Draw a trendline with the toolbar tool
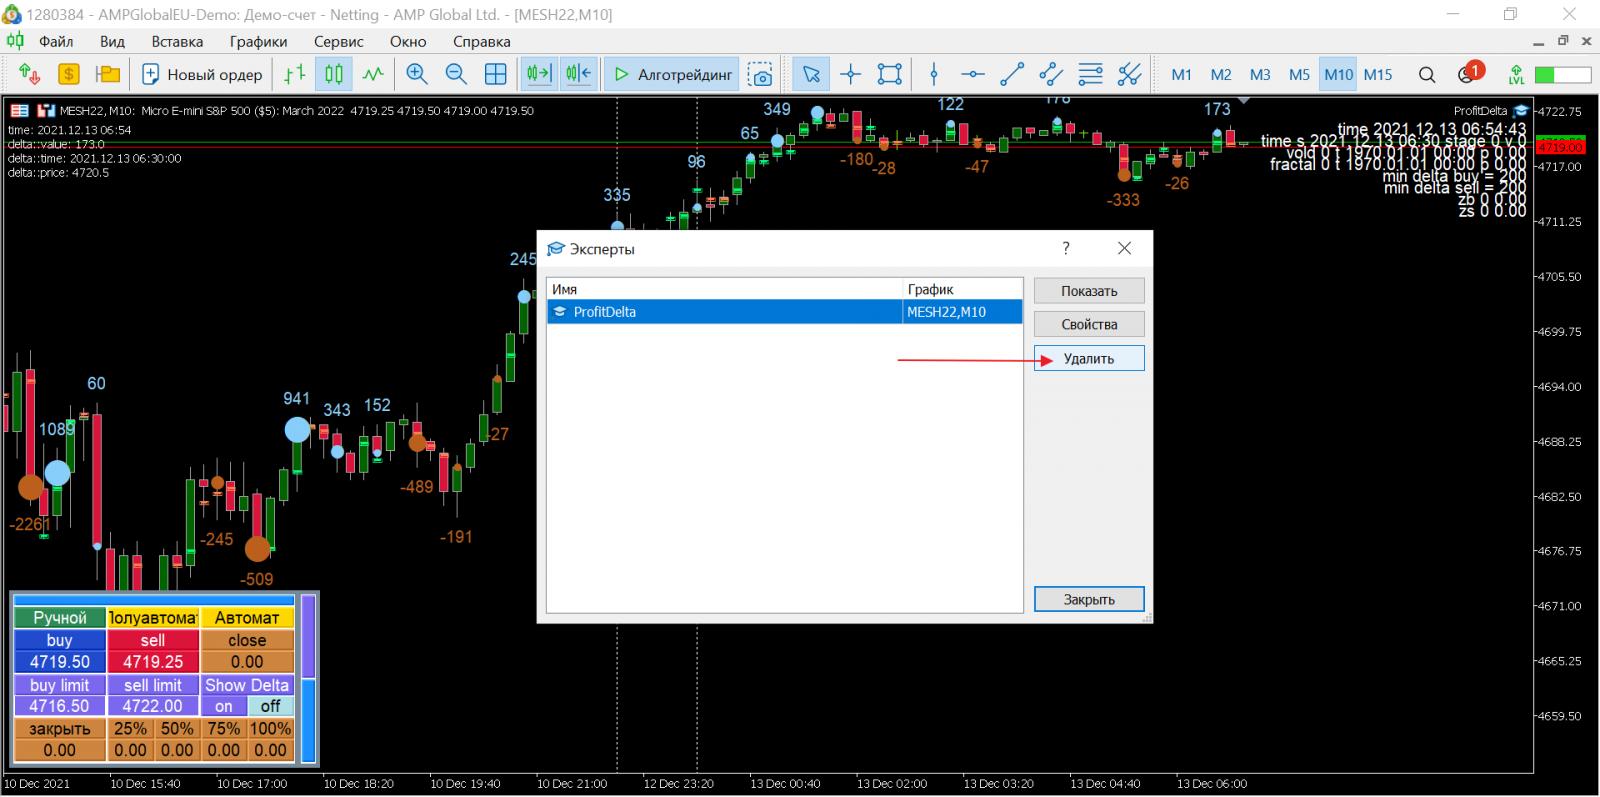The height and width of the screenshot is (797, 1600). tap(1012, 74)
